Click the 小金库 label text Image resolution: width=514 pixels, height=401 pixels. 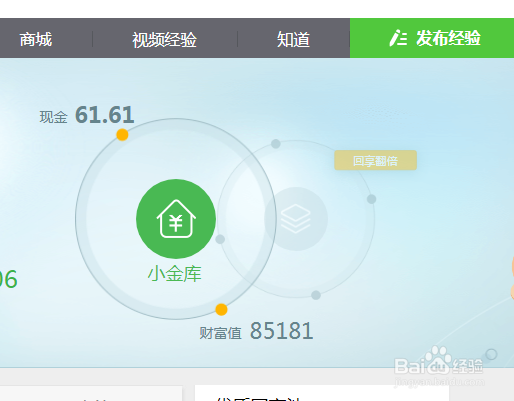coord(175,274)
